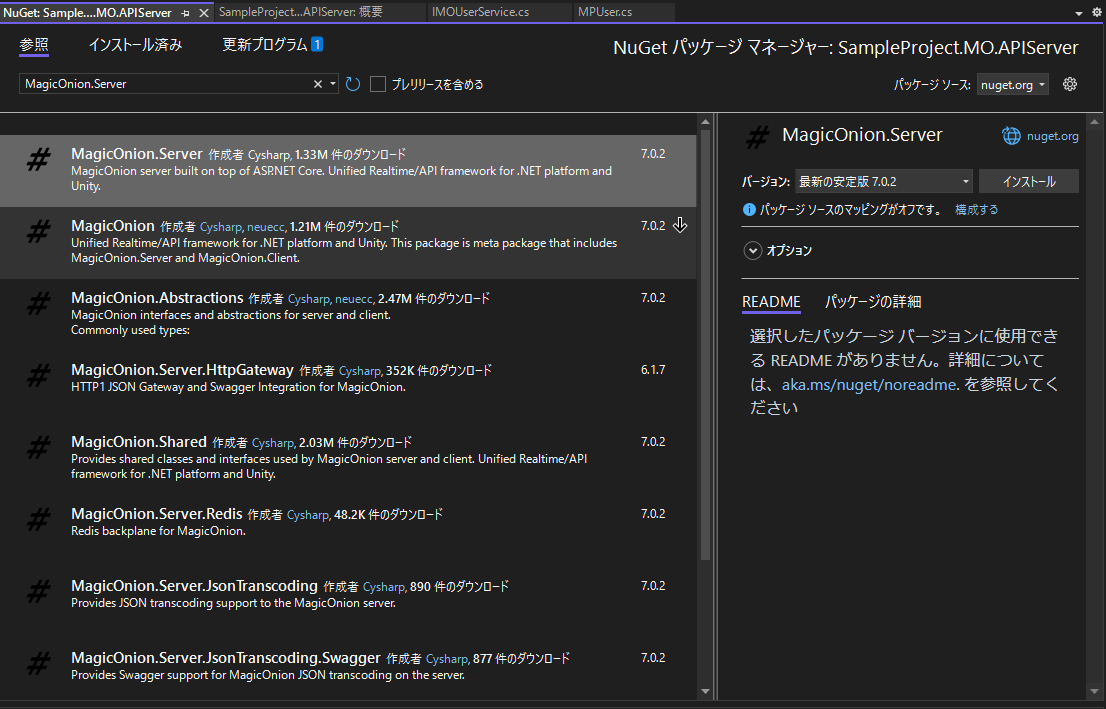Viewport: 1106px width, 709px height.
Task: Click the package icon in the details pane header
Action: (x=758, y=137)
